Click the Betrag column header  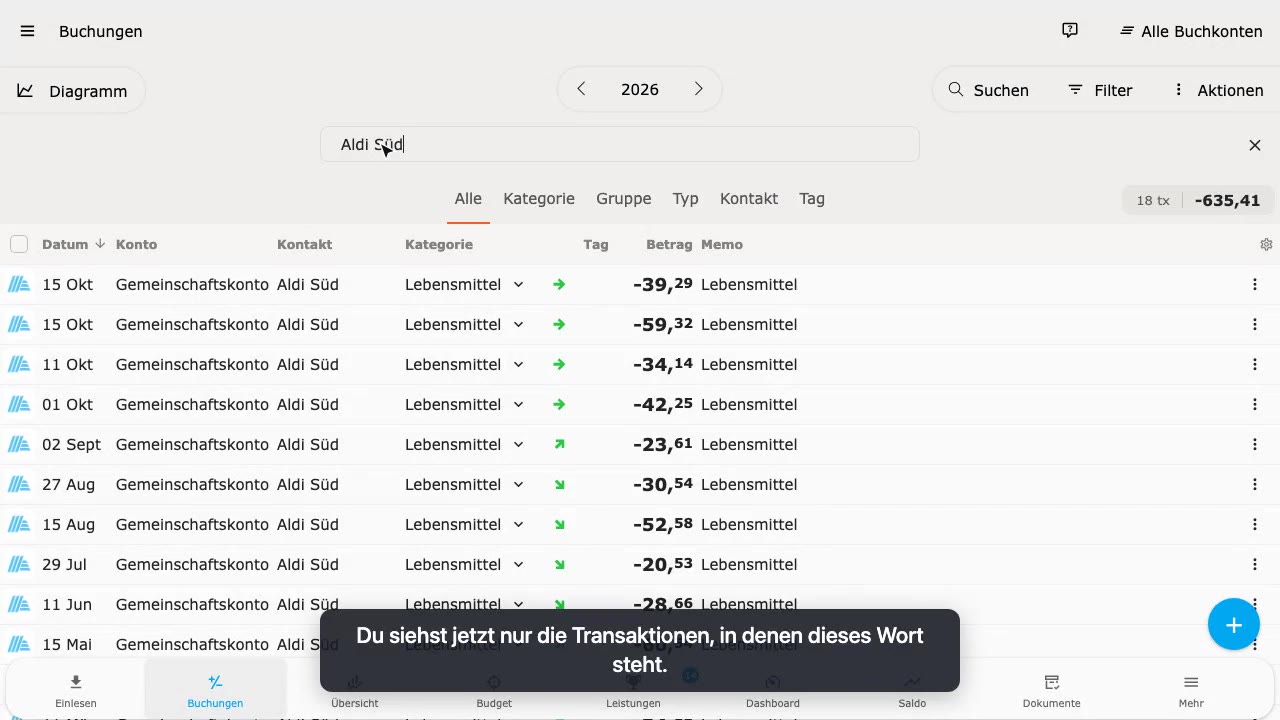click(x=669, y=244)
